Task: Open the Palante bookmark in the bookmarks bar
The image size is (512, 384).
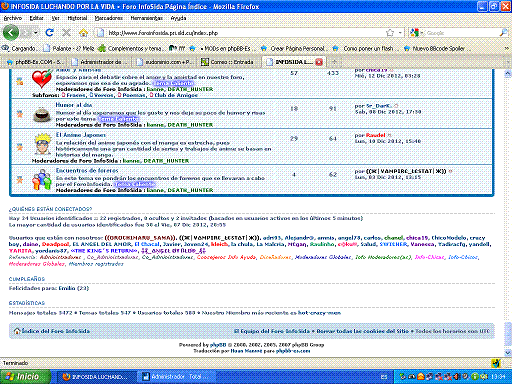Action: point(69,49)
